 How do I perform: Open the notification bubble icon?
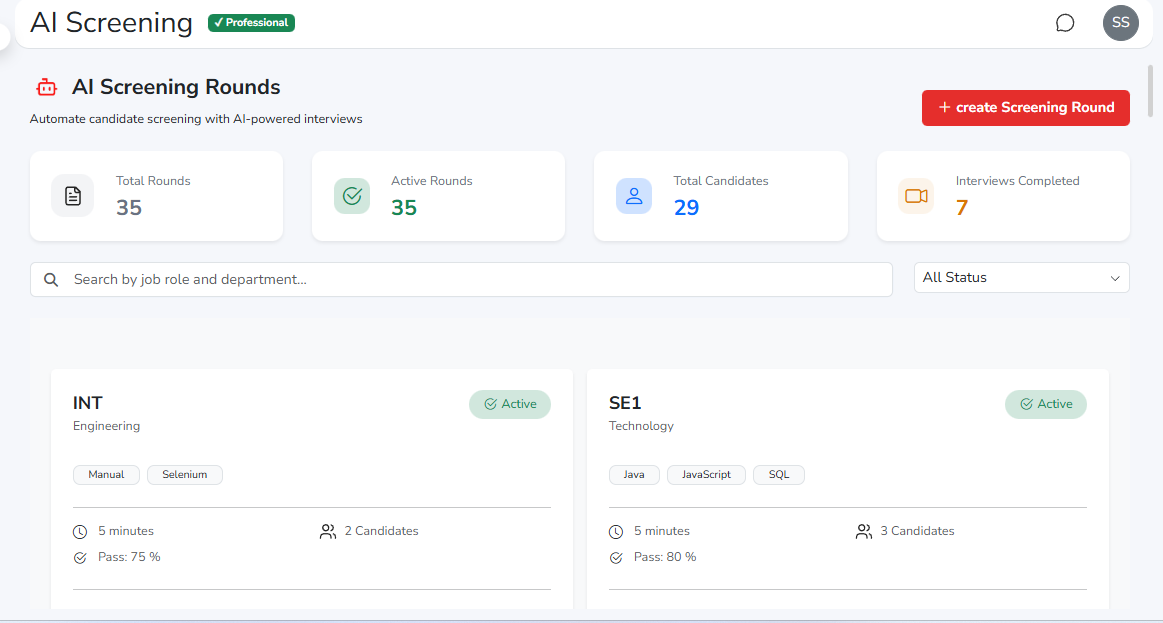[x=1065, y=22]
